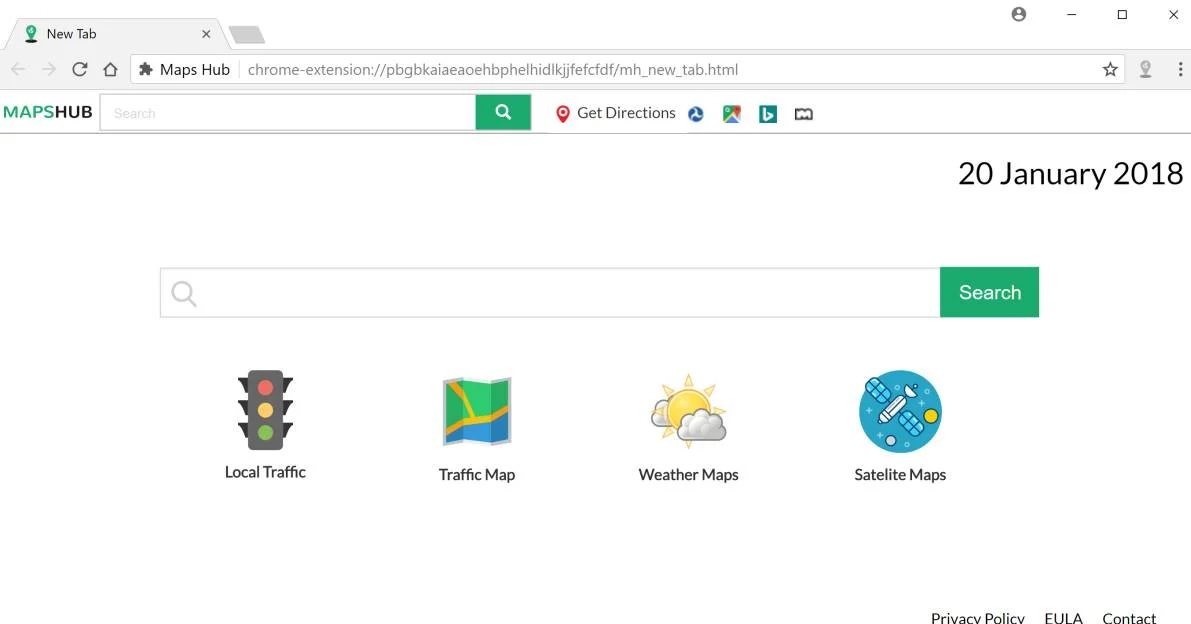Click the Local Traffic label
The height and width of the screenshot is (624, 1191).
click(265, 472)
